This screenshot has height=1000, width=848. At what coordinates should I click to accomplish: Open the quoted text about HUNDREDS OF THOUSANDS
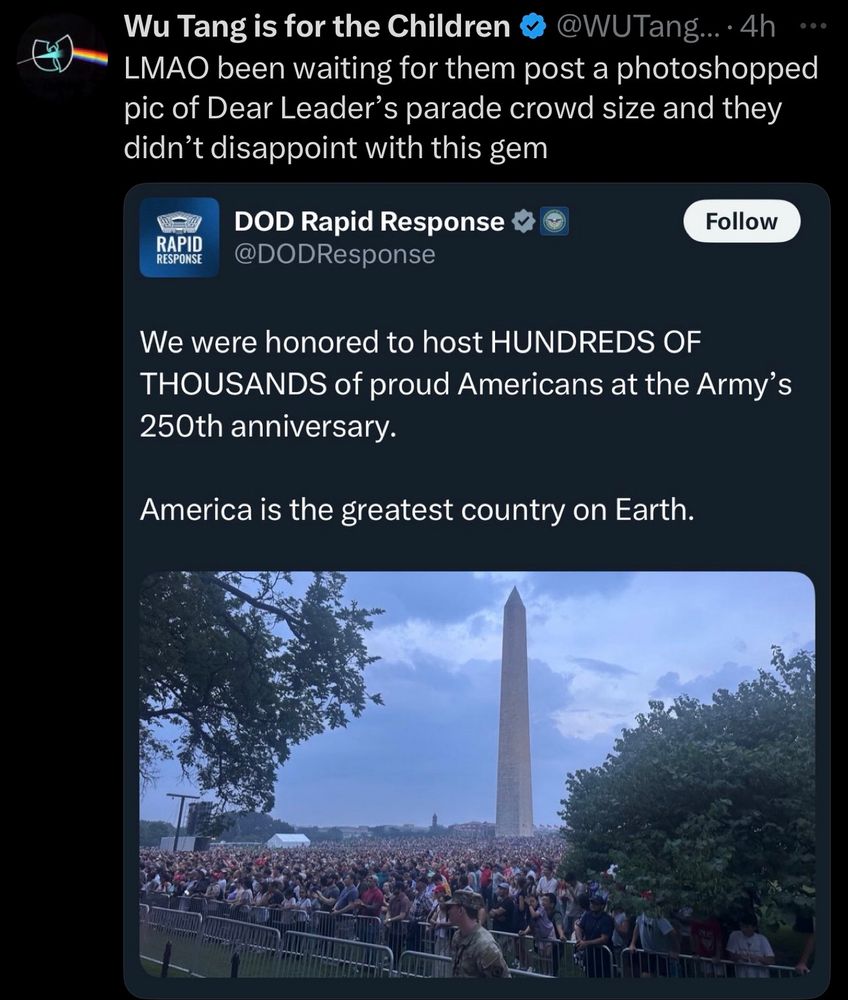coord(465,384)
